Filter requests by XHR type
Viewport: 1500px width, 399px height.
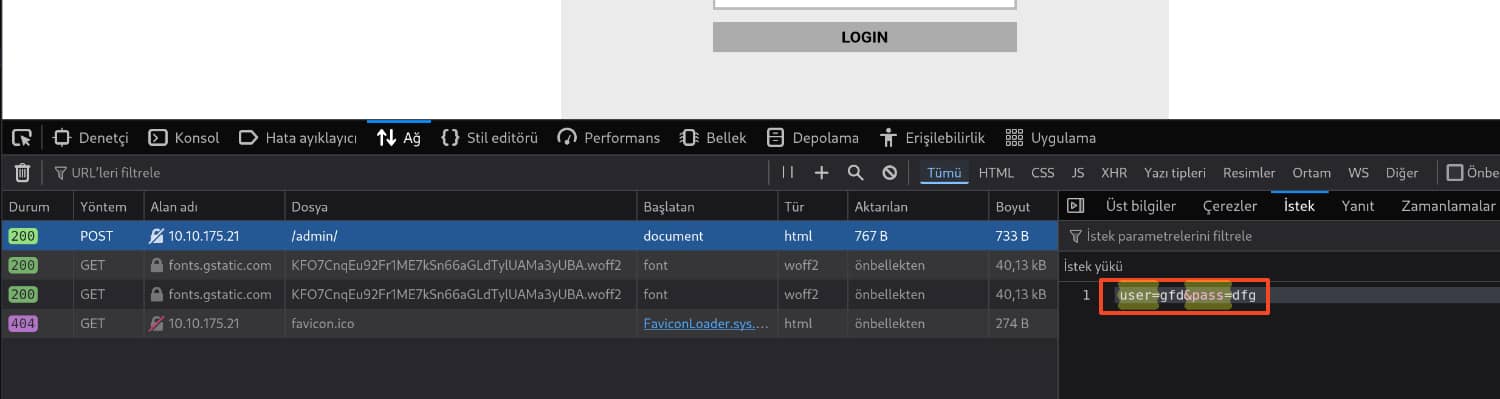(1114, 173)
